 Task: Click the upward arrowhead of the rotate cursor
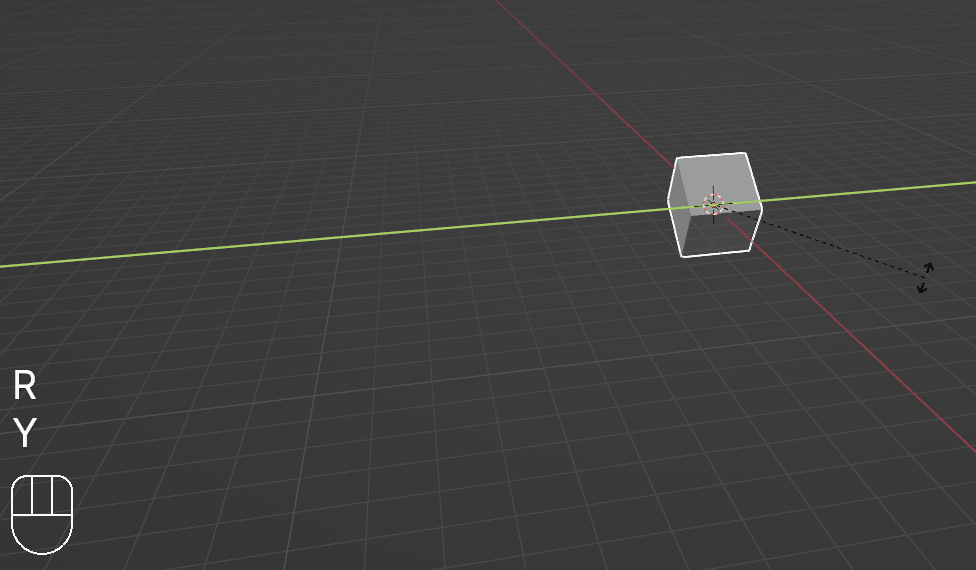tap(928, 267)
